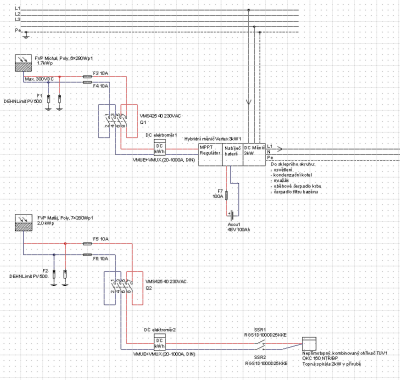Select the Accu1 48V battery symbol
The height and width of the screenshot is (380, 400).
pyautogui.click(x=230, y=213)
